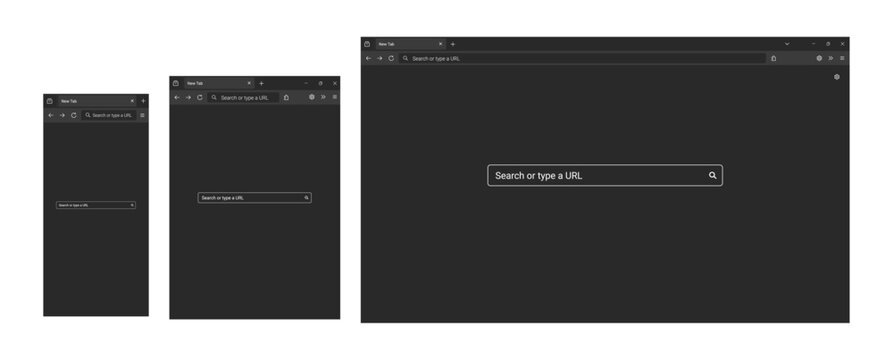Image resolution: width=893 pixels, height=360 pixels.
Task: Restore the medium browser window
Action: (x=321, y=83)
